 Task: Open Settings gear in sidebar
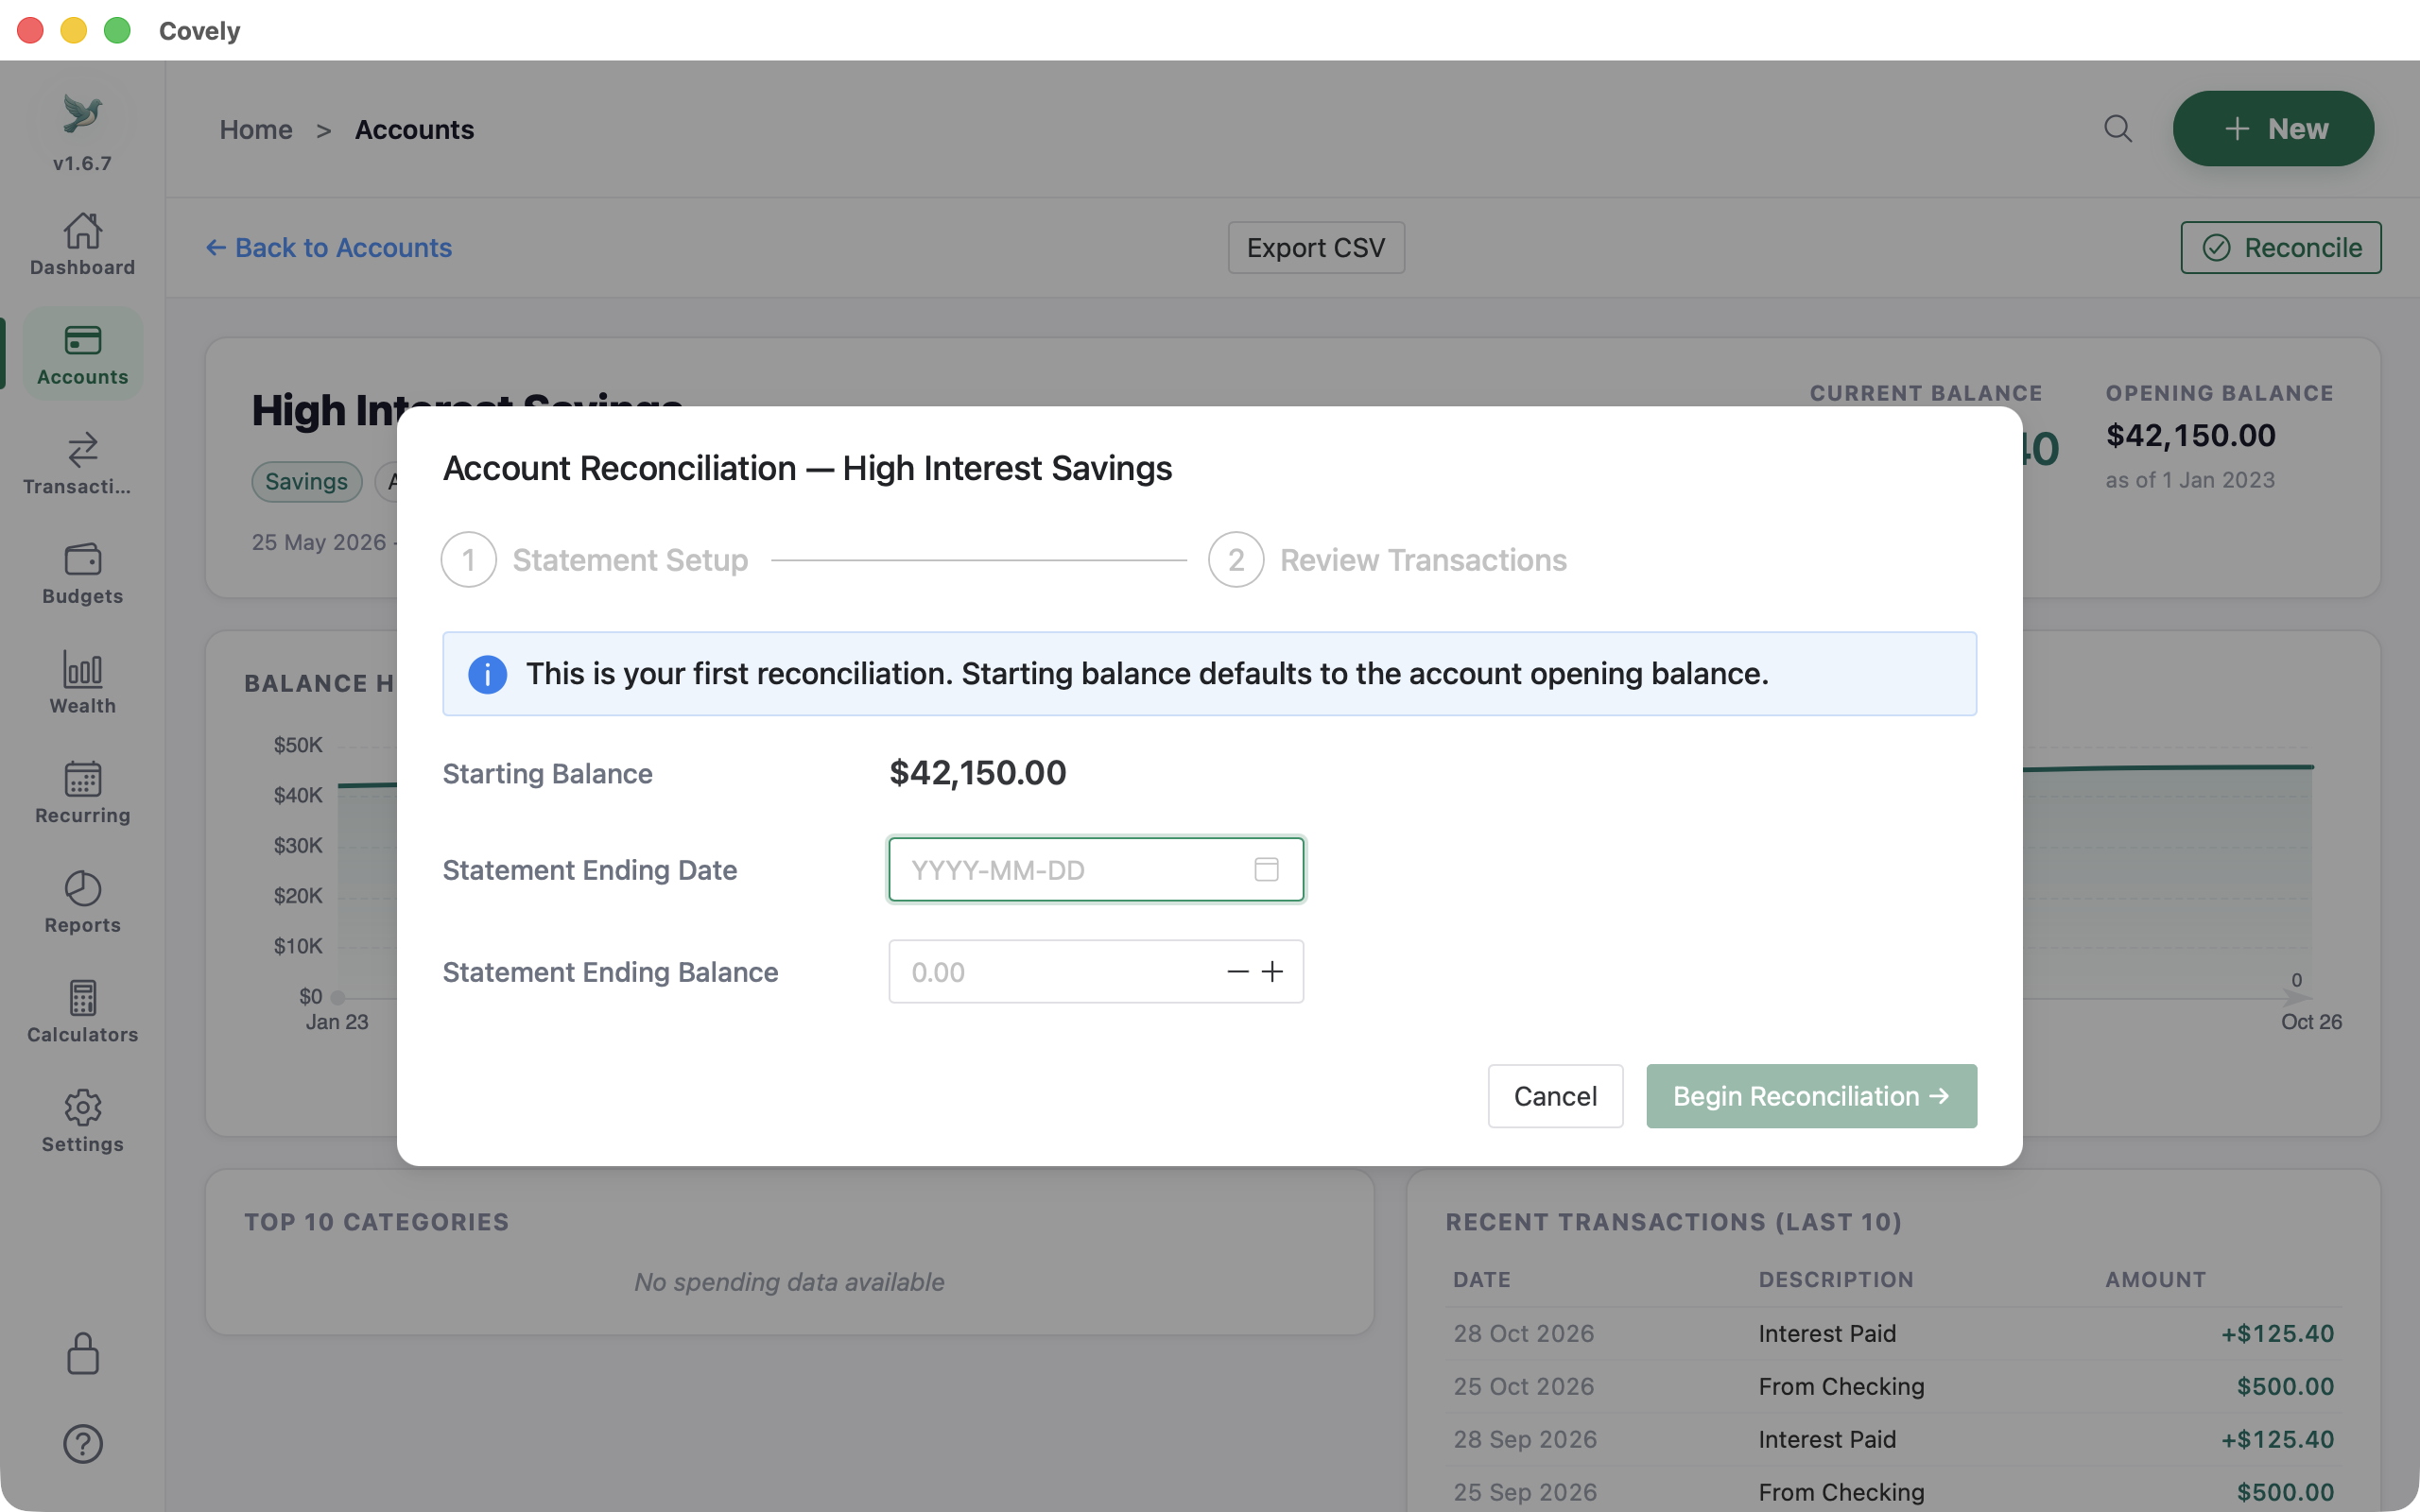click(82, 1121)
